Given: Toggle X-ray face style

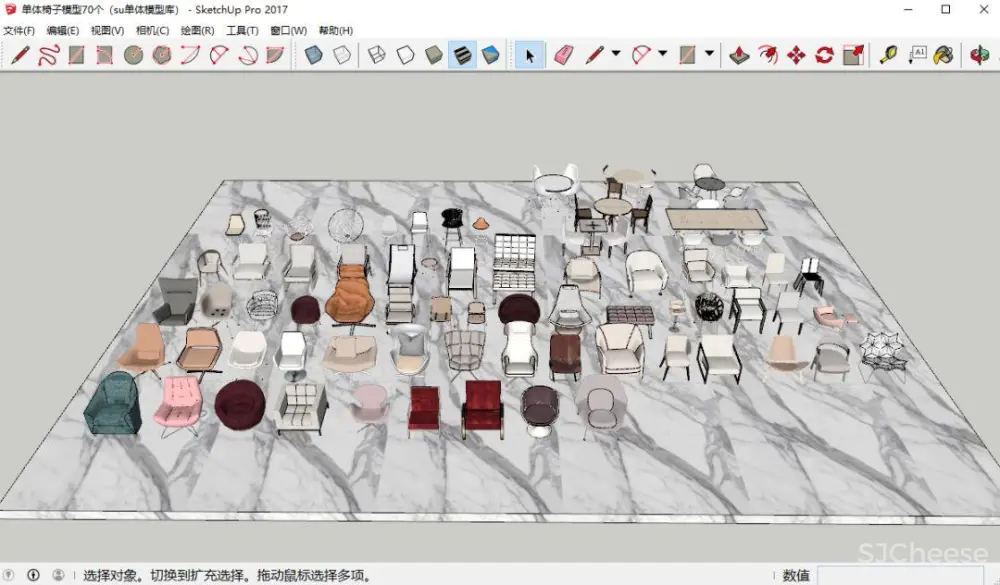Looking at the screenshot, I should (314, 55).
